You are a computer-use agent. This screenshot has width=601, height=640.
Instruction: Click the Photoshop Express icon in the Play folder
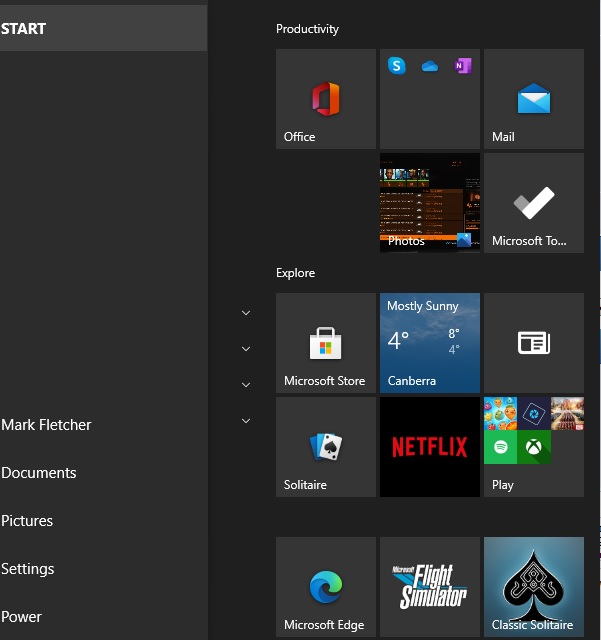point(534,413)
